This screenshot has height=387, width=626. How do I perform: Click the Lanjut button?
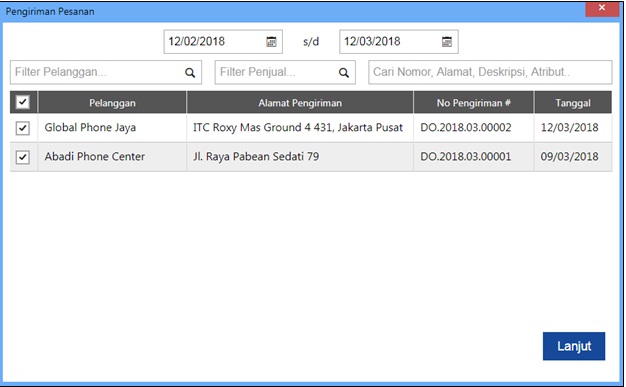(574, 346)
